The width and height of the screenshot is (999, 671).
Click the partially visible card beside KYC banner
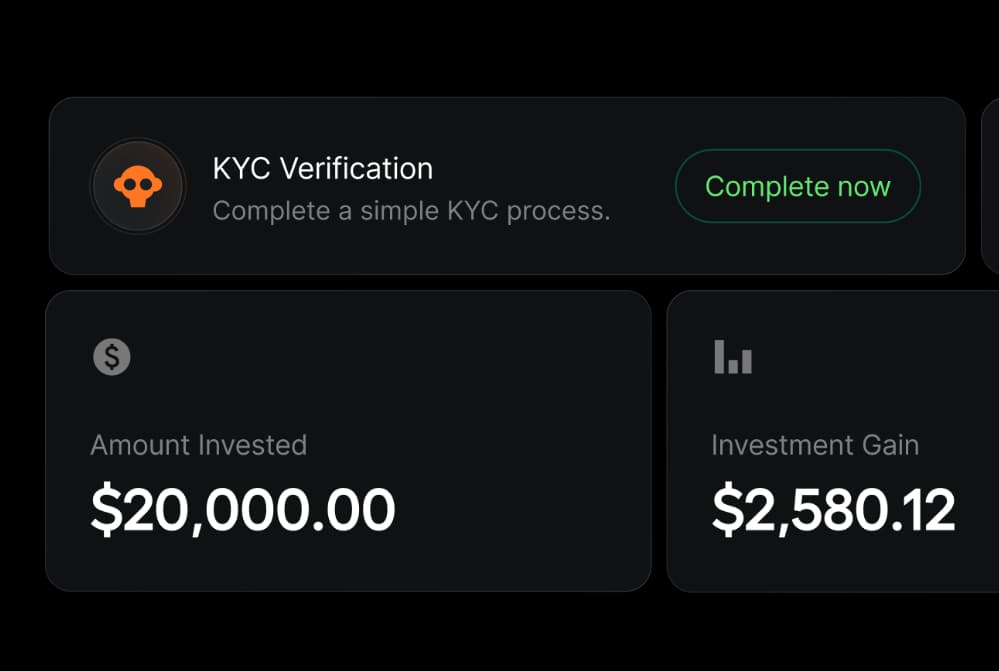pos(990,185)
